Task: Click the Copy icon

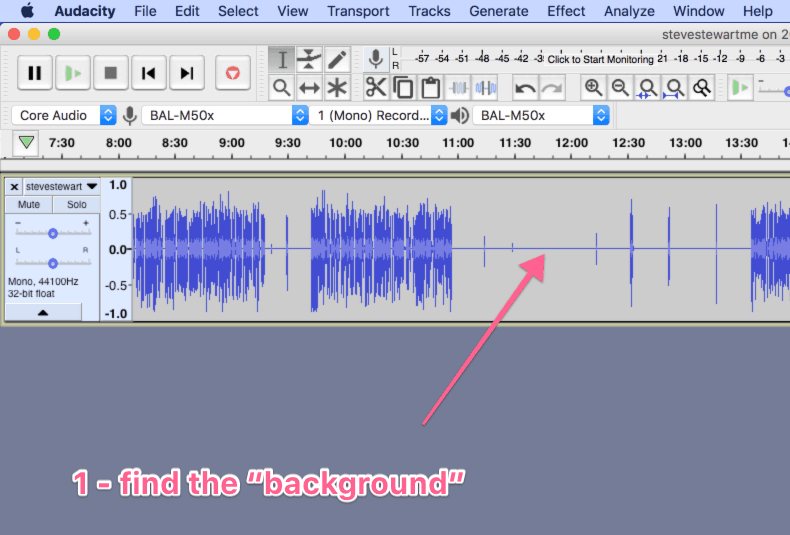Action: pyautogui.click(x=403, y=88)
